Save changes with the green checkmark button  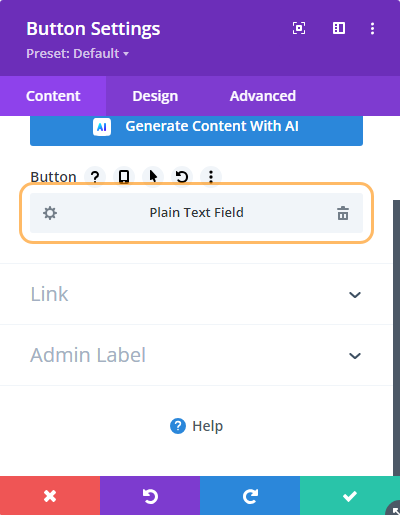350,496
